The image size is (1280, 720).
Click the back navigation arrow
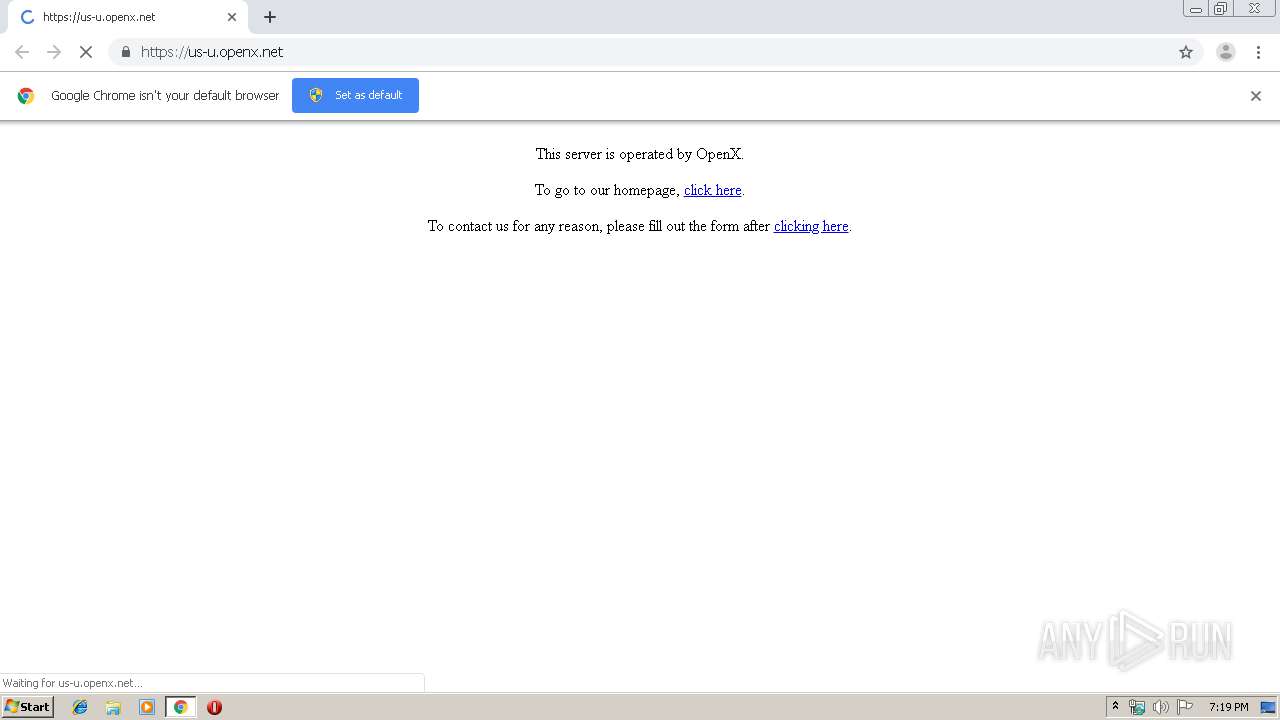tap(22, 52)
